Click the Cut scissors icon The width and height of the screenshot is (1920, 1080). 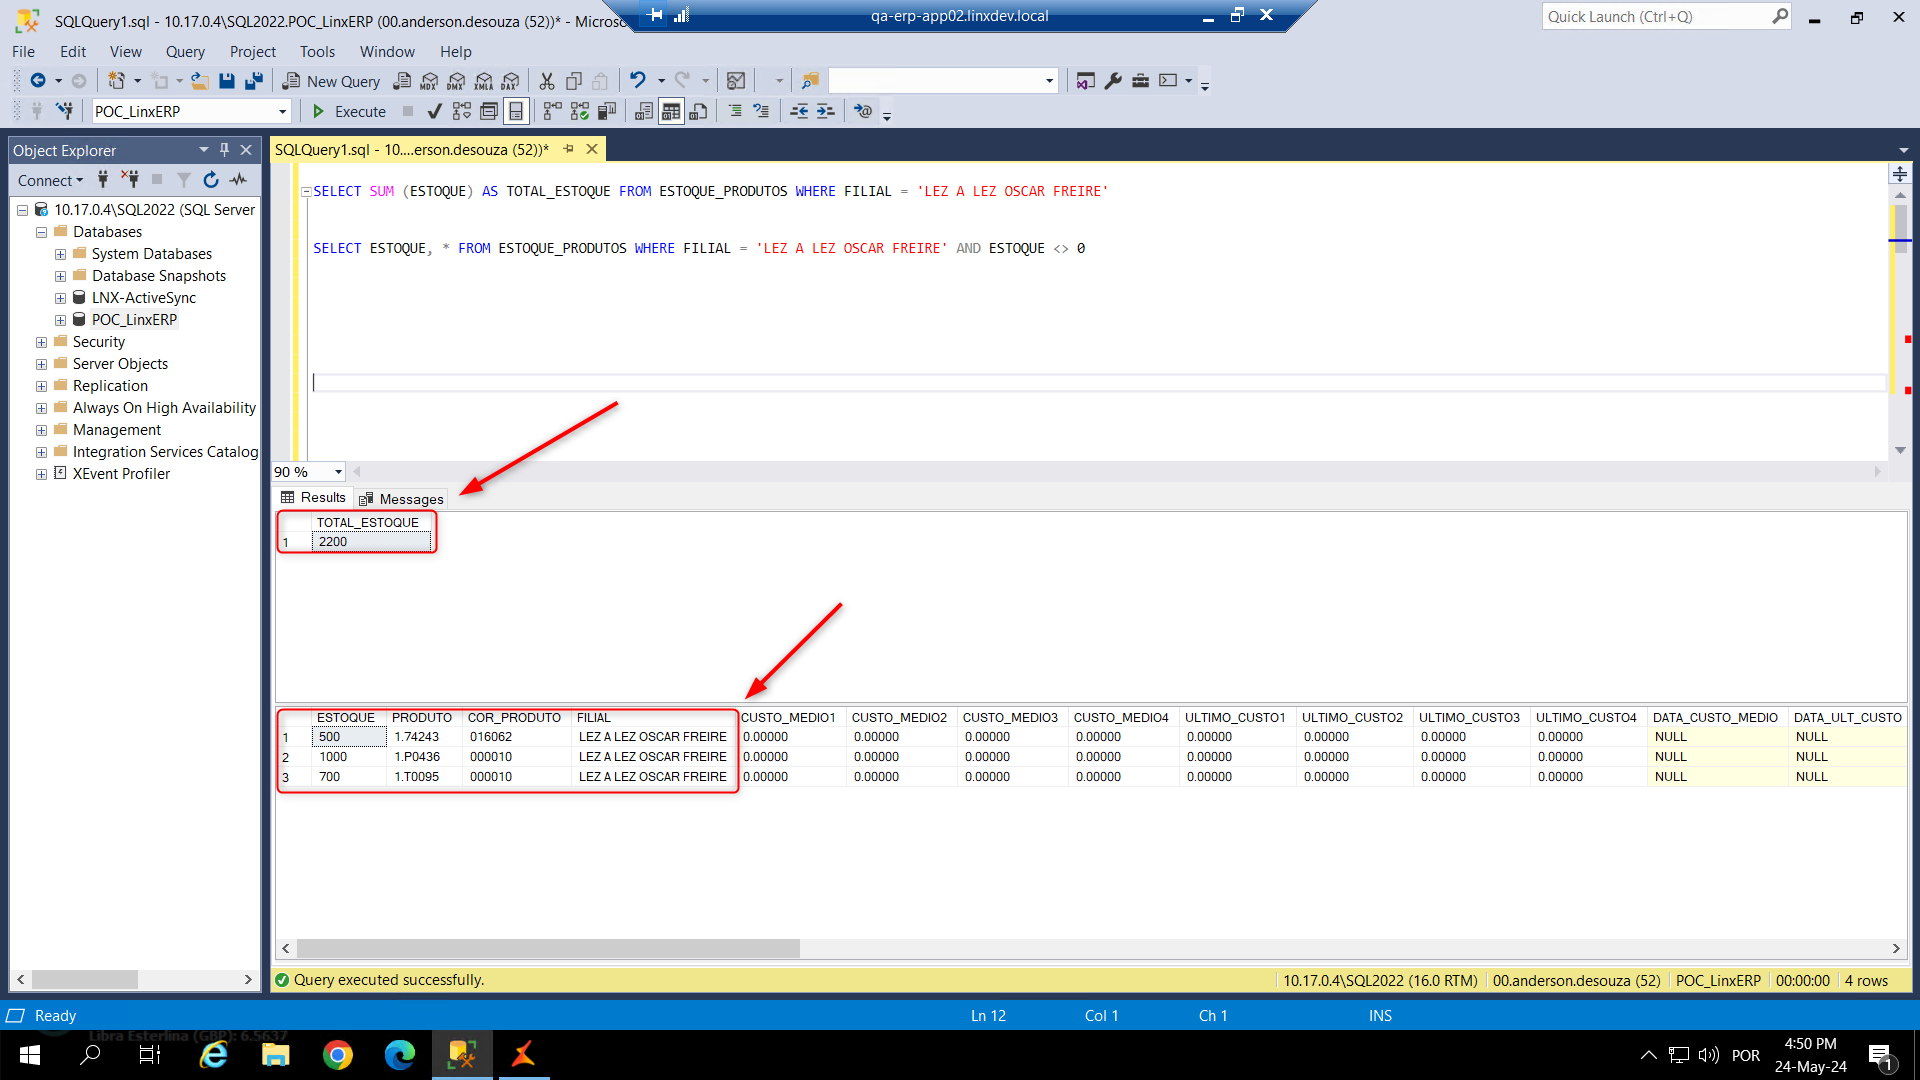[546, 81]
